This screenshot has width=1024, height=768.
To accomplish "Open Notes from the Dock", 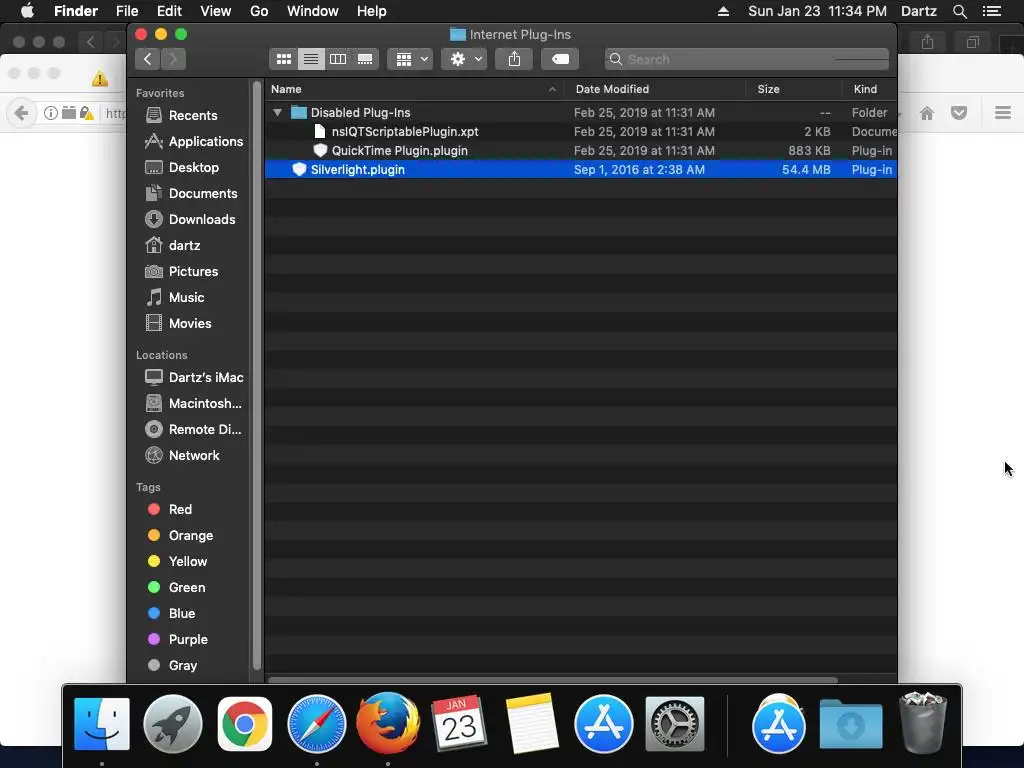I will pyautogui.click(x=532, y=724).
